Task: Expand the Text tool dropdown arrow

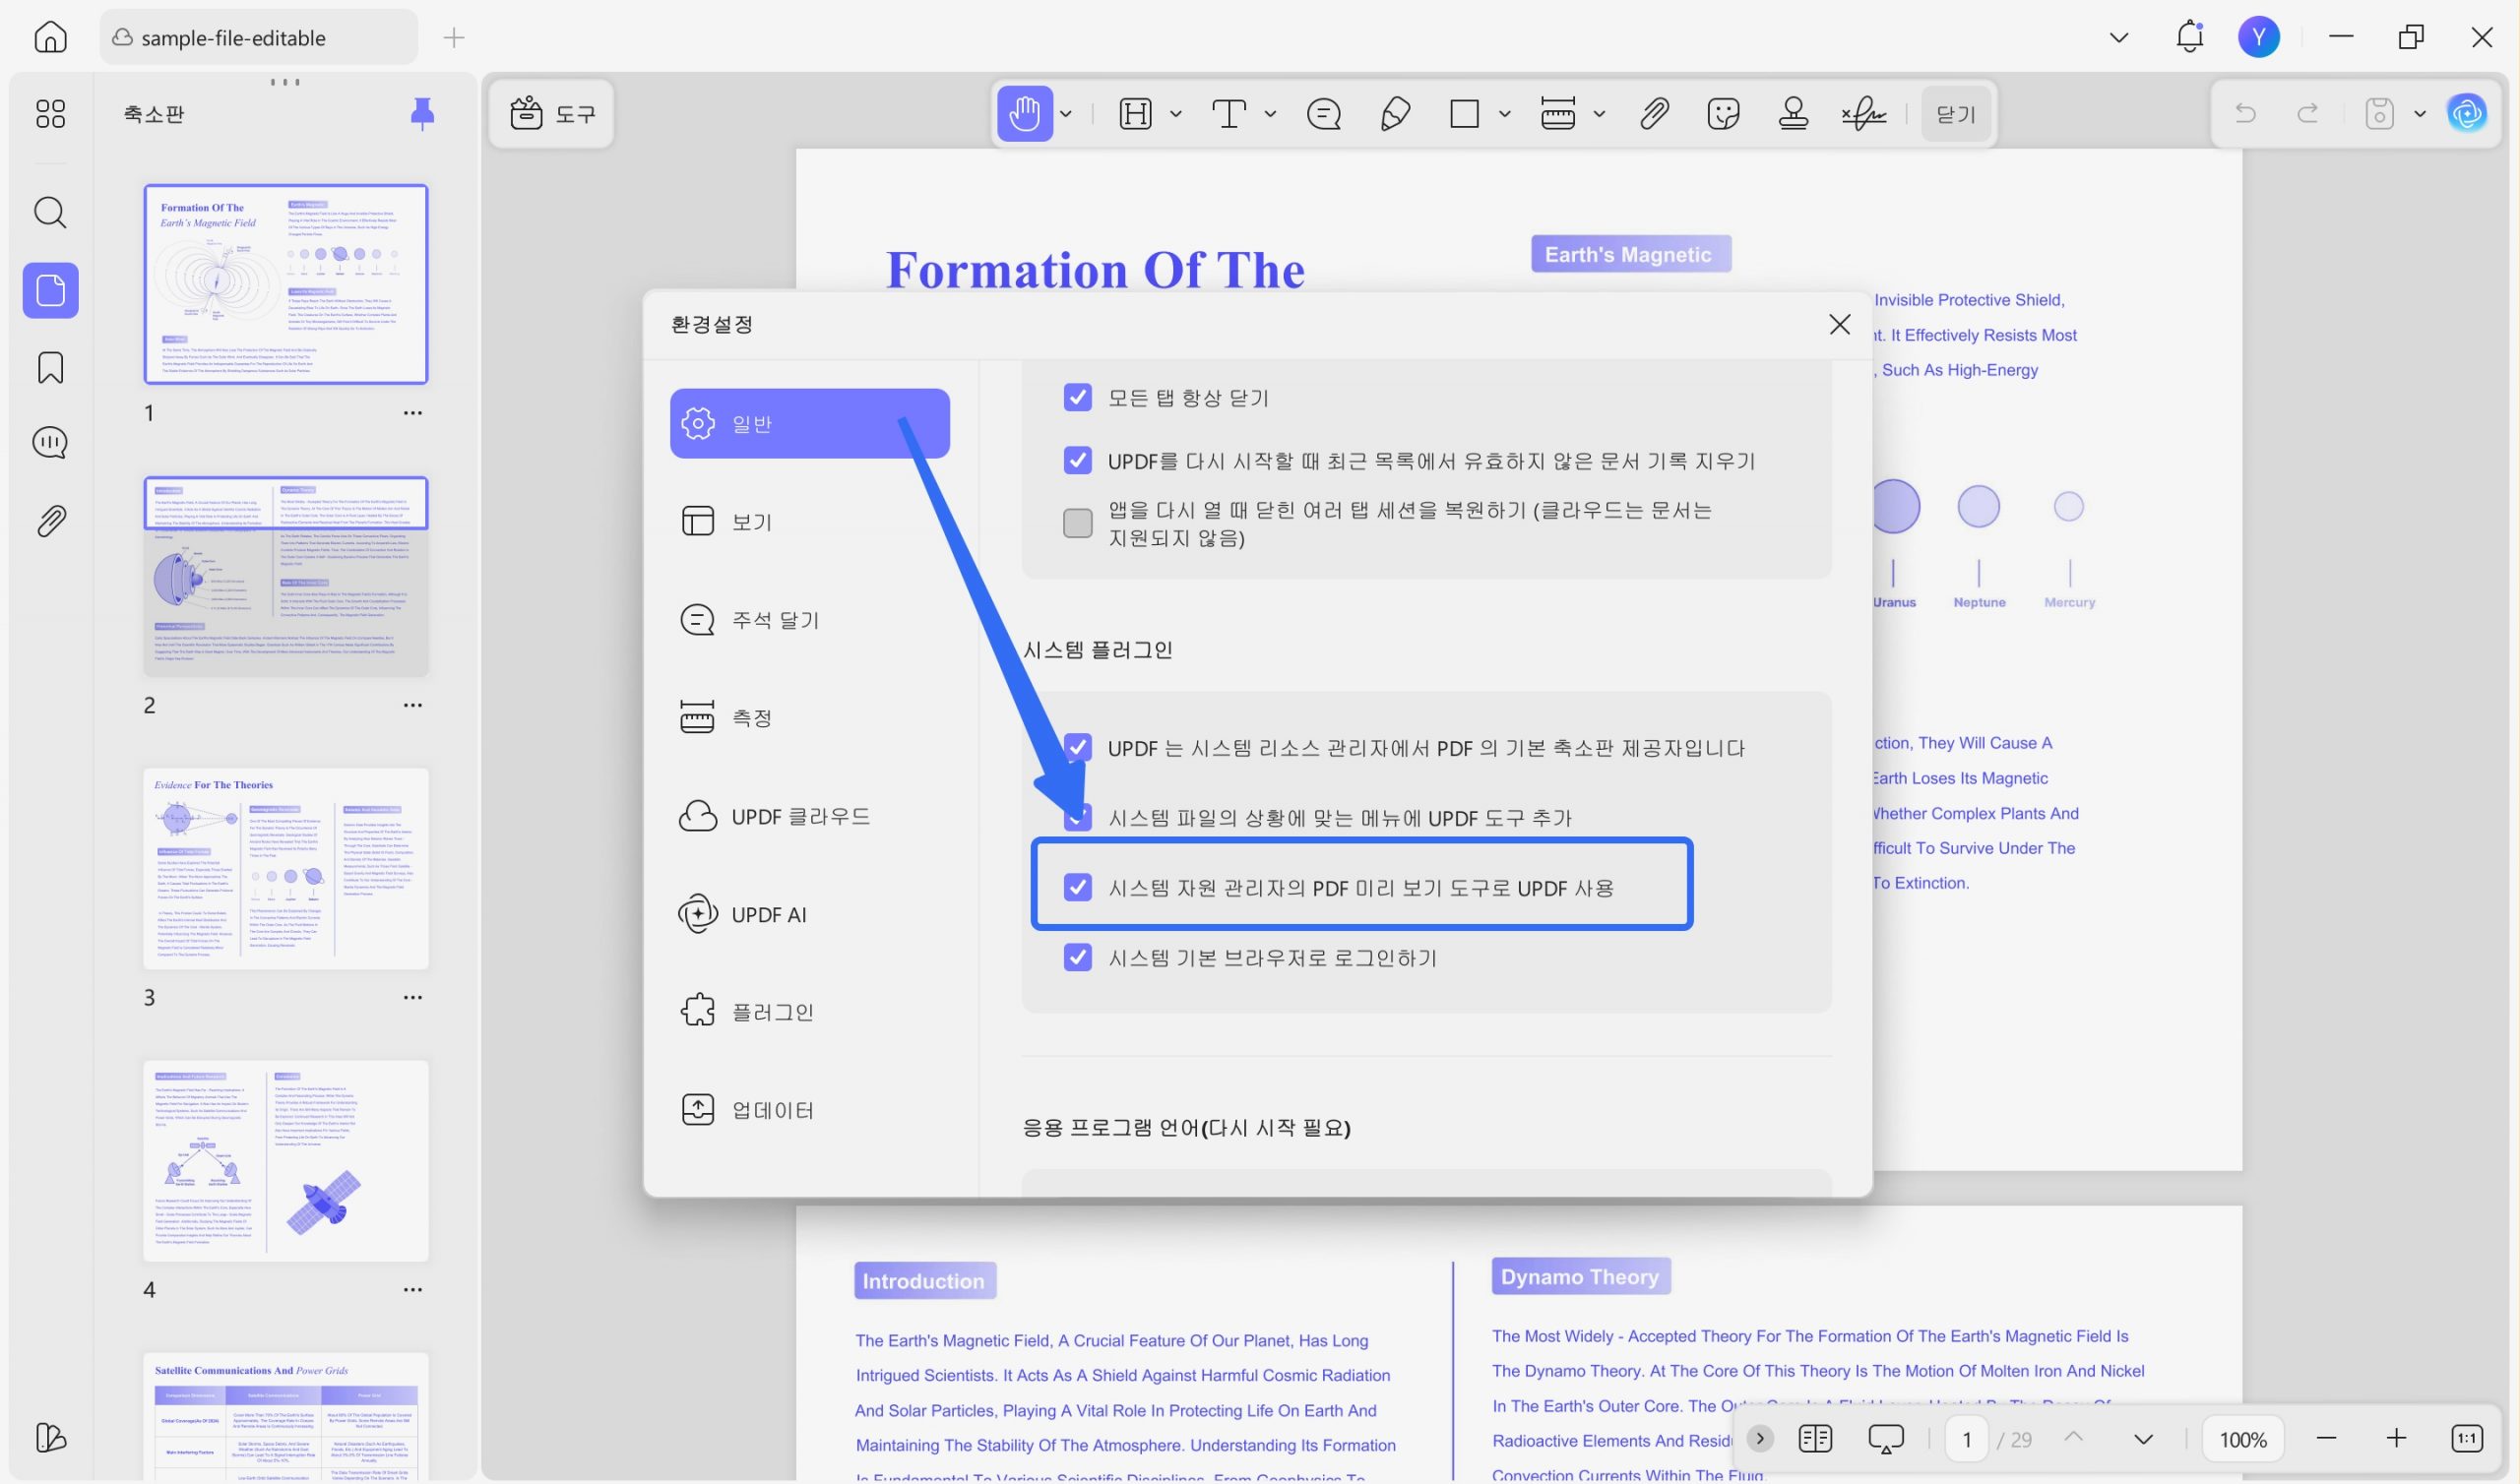Action: click(1270, 114)
